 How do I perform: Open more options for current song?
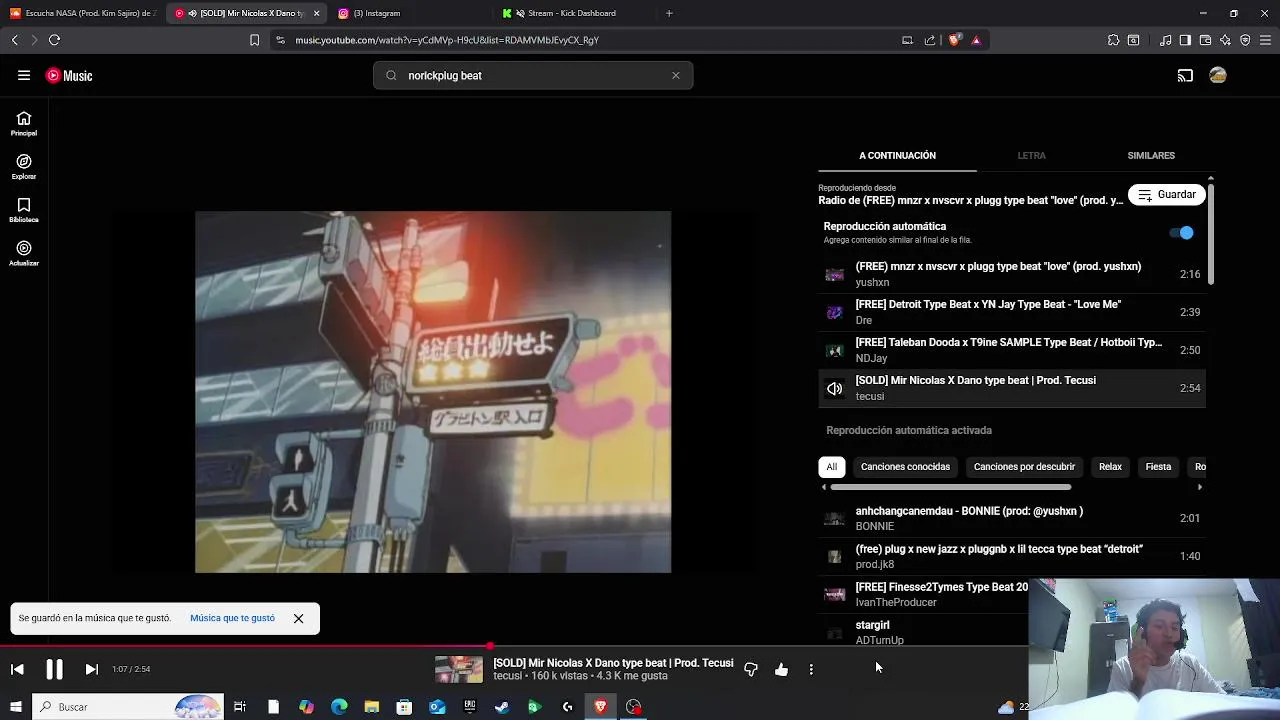pyautogui.click(x=811, y=669)
